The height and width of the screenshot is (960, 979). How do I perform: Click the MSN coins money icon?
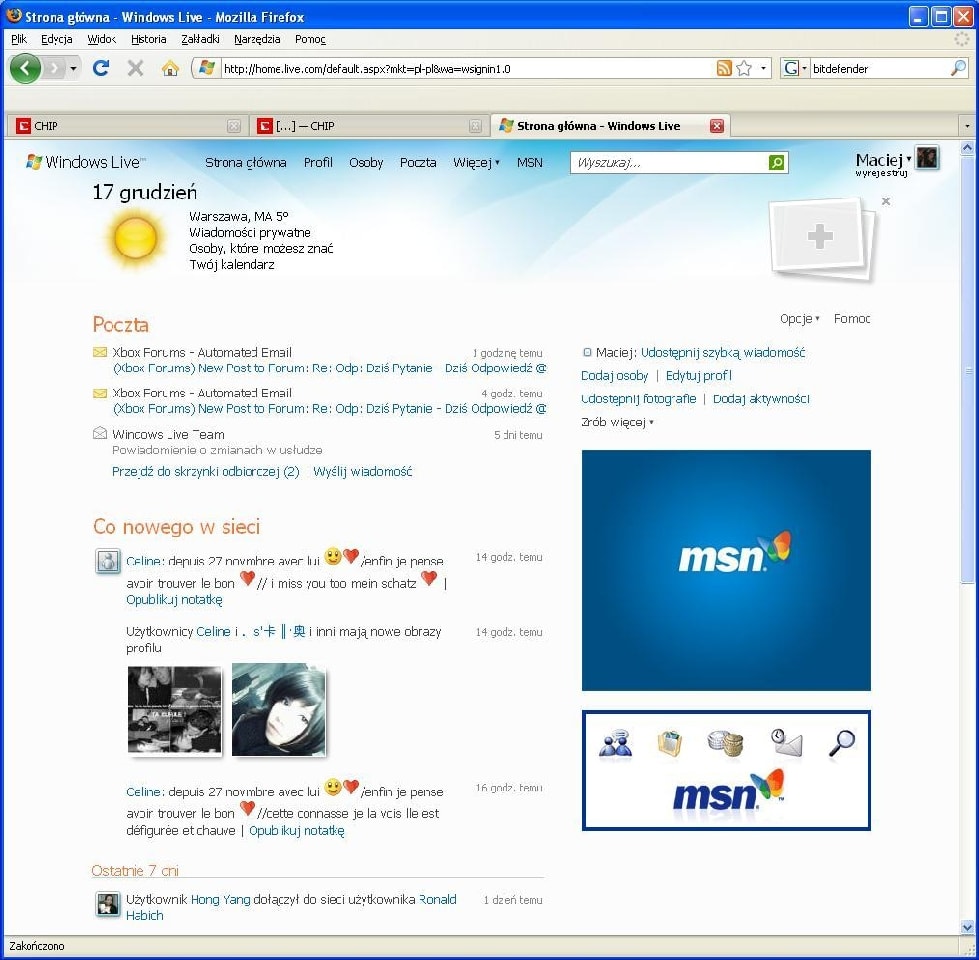[725, 743]
